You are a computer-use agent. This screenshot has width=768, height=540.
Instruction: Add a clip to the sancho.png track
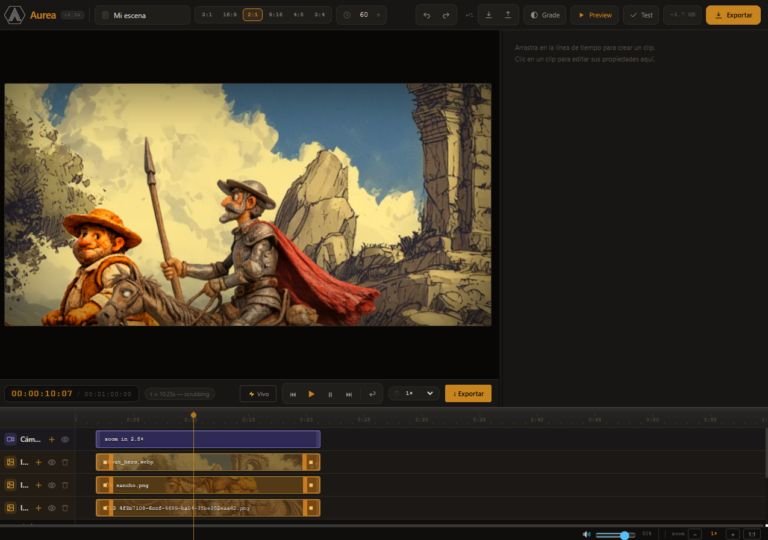38,485
